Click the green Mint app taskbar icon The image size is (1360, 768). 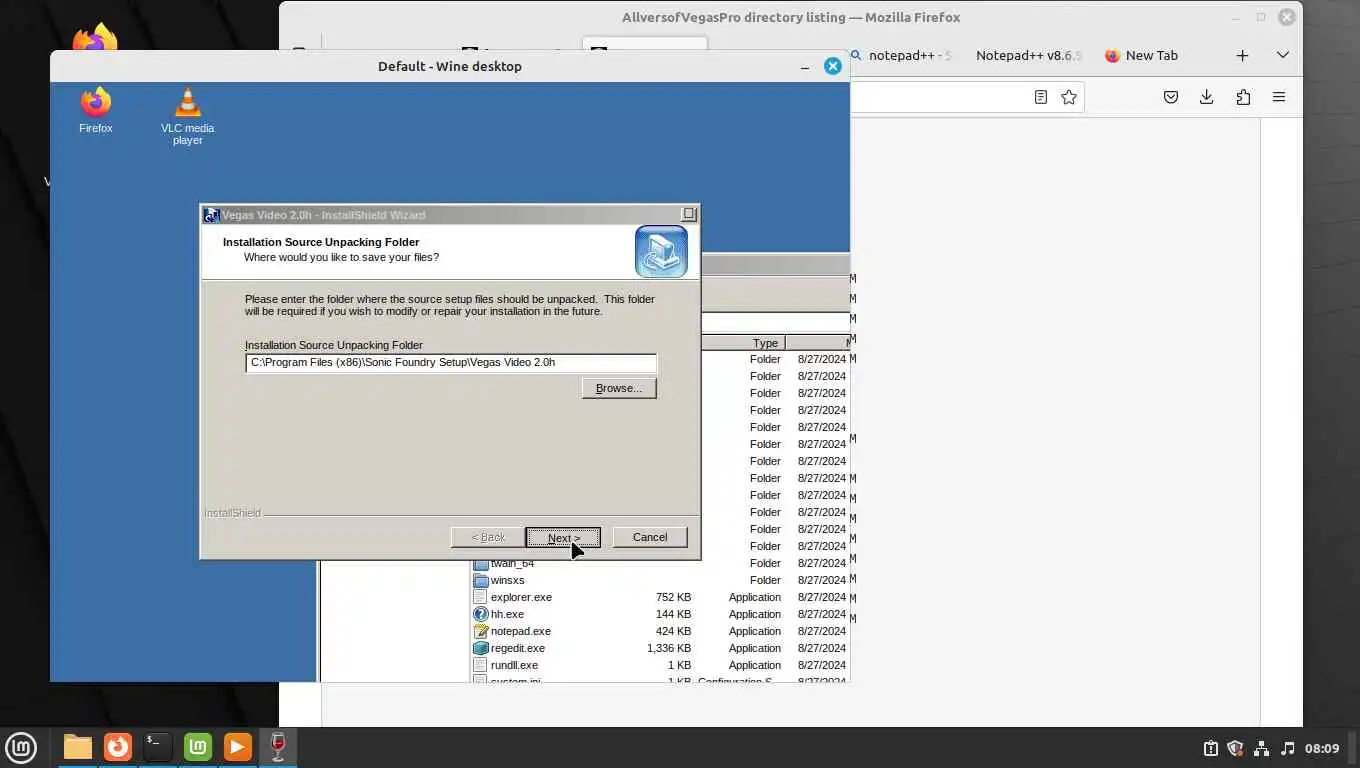pos(198,747)
